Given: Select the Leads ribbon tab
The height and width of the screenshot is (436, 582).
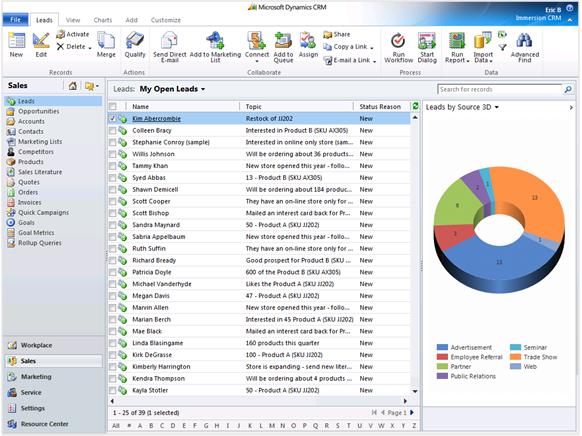Looking at the screenshot, I should (44, 20).
